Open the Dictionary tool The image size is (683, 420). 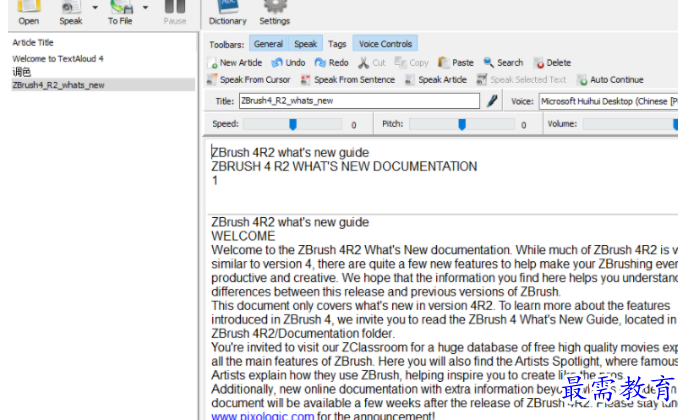click(227, 12)
